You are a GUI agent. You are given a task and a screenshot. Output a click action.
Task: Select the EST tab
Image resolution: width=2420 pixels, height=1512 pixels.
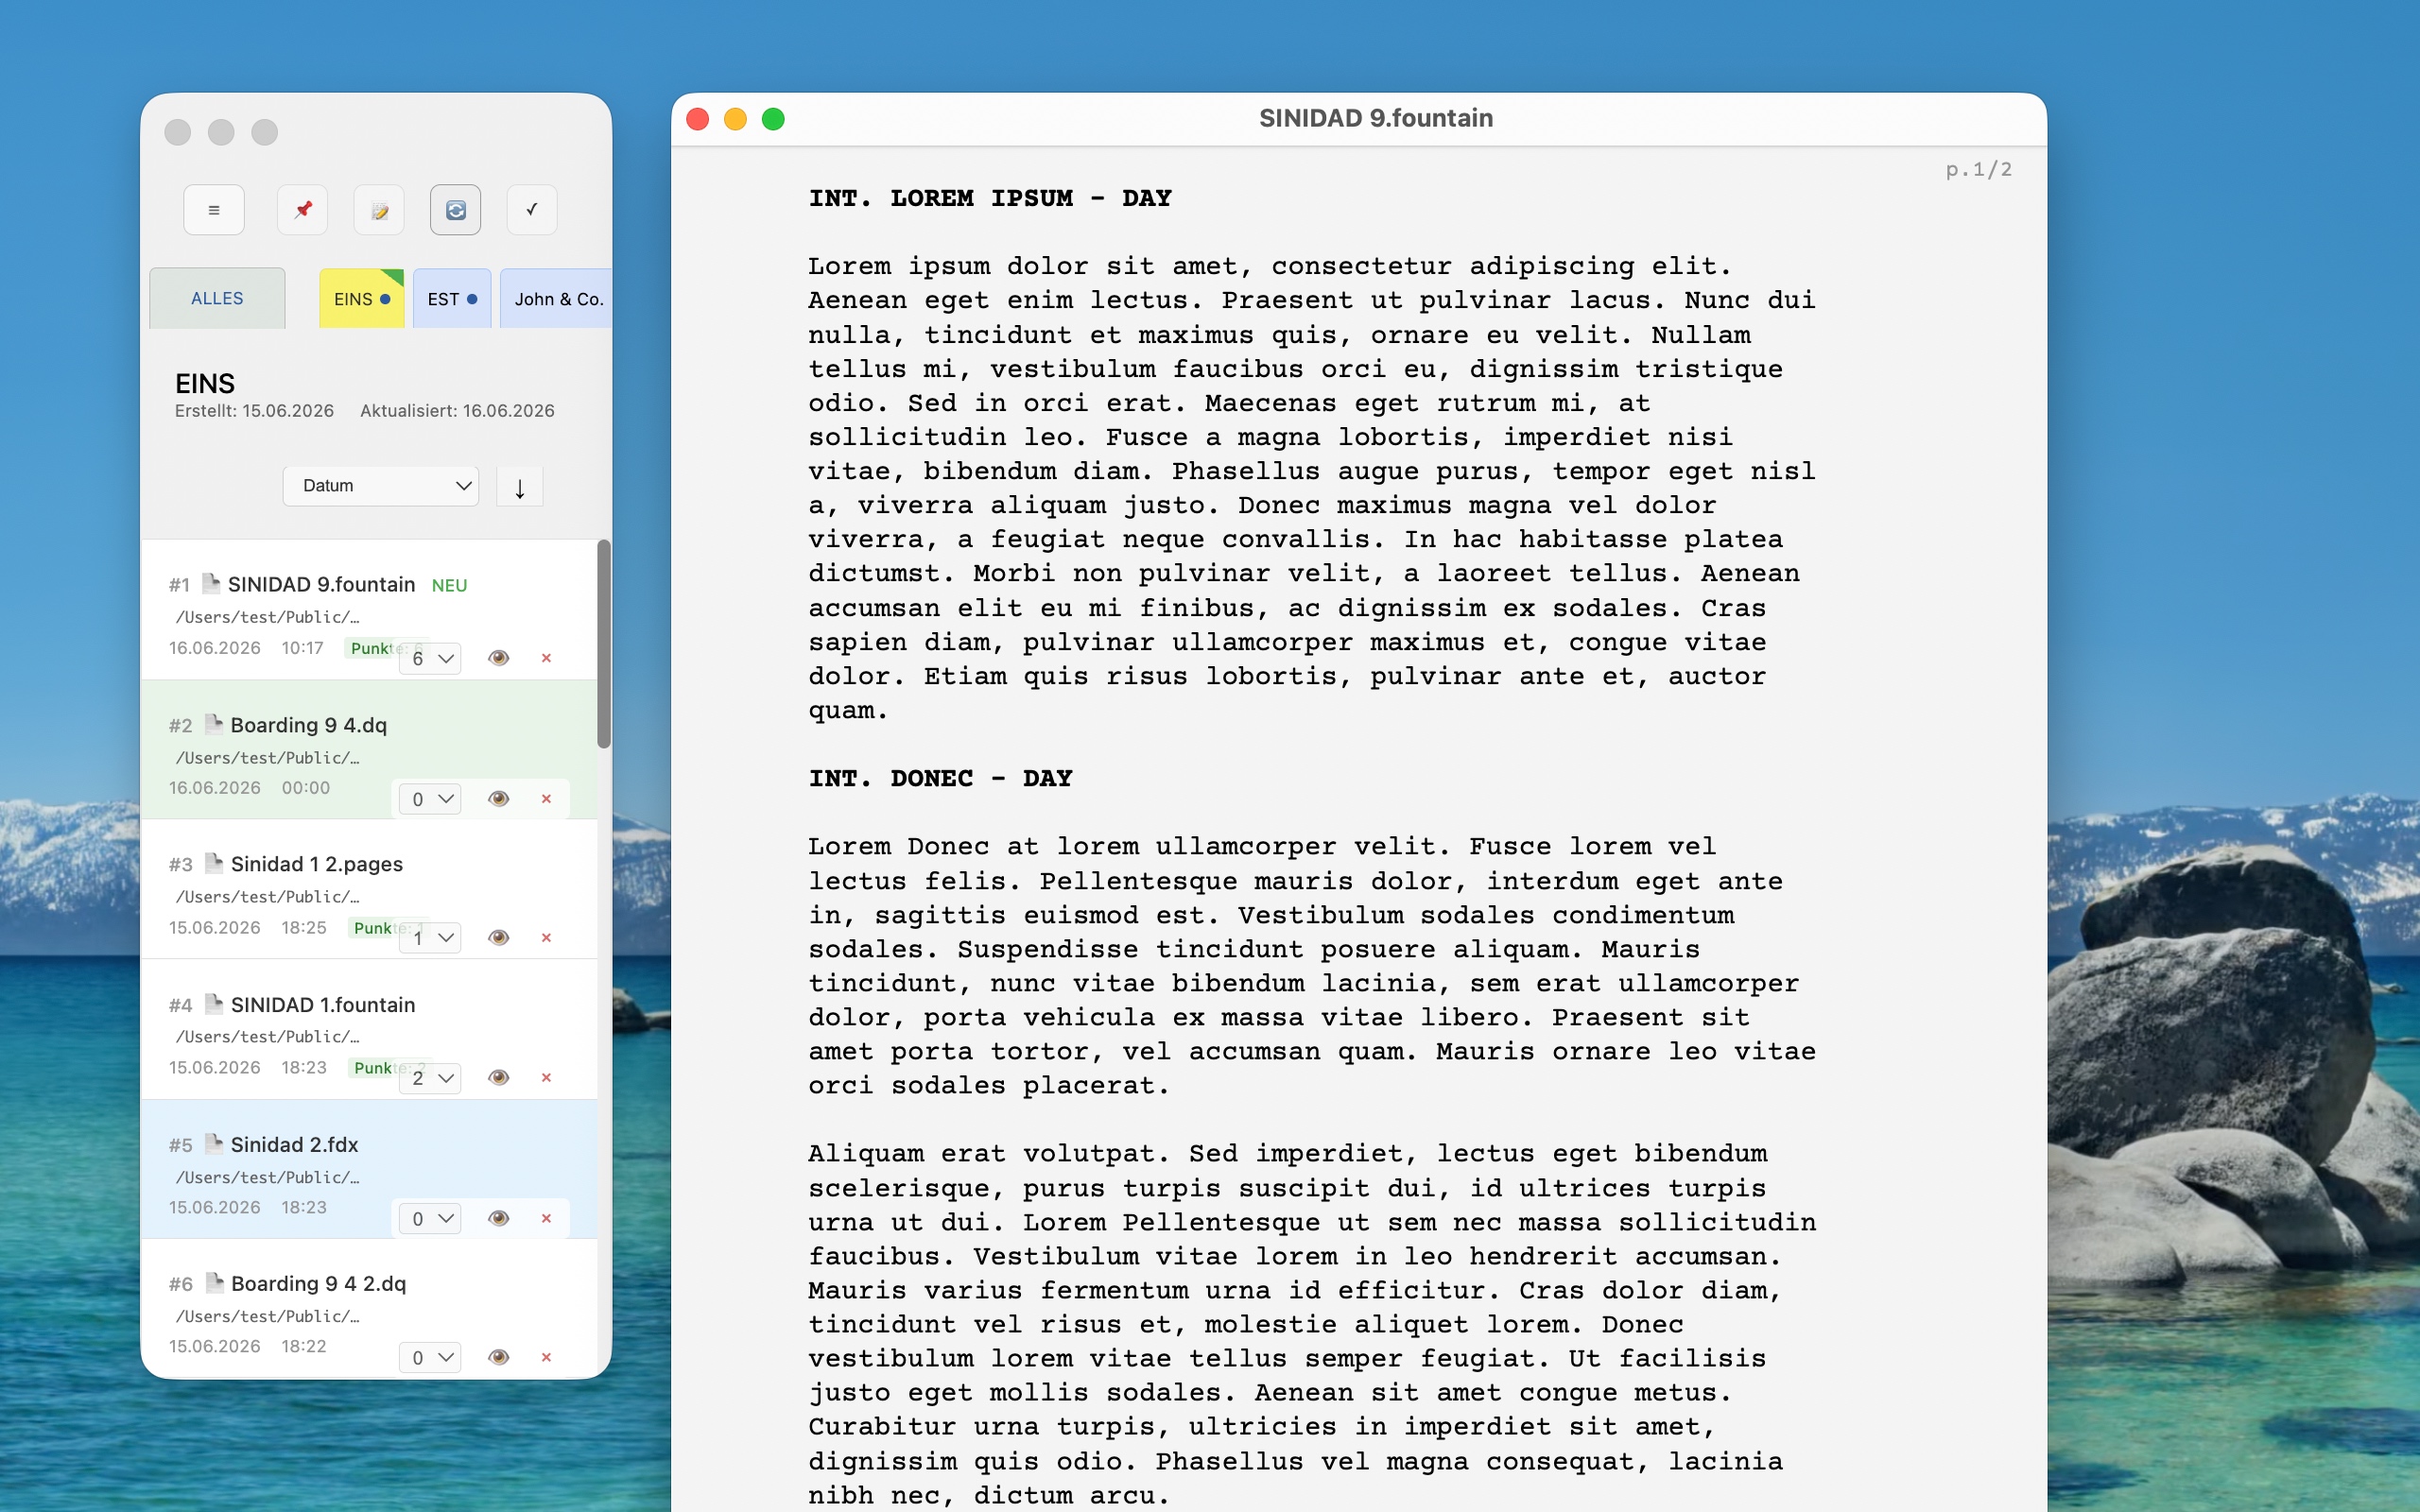pos(452,298)
